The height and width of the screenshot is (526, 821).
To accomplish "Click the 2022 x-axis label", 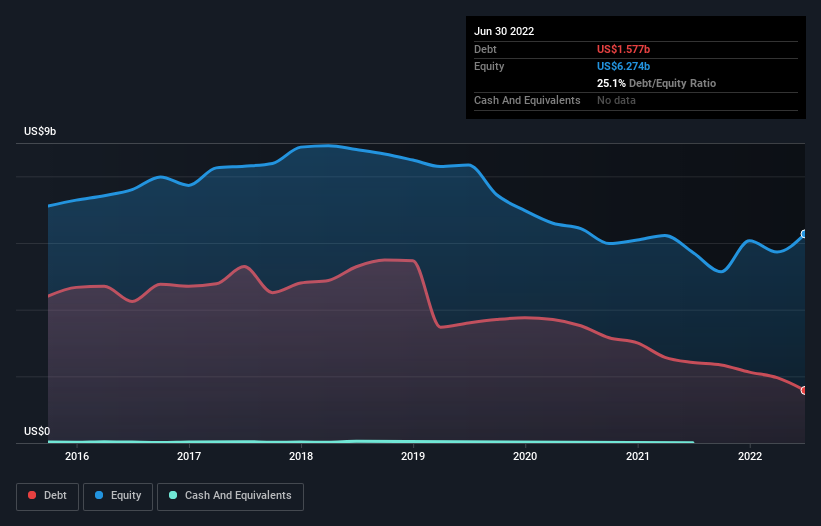I will [750, 456].
